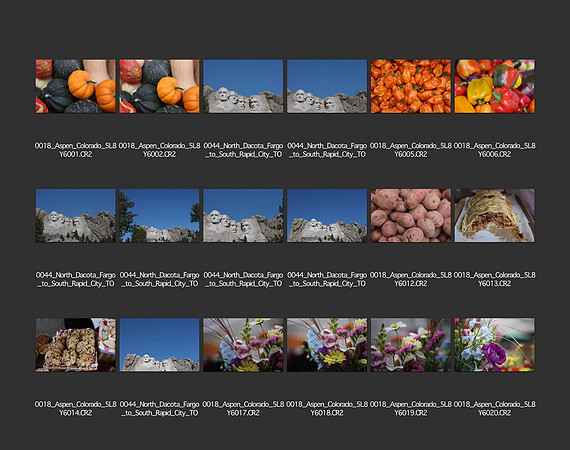Click the North_Dacota_Fargo filename beside the Y6014.CR2 label
Image resolution: width=570 pixels, height=450 pixels.
(x=159, y=409)
